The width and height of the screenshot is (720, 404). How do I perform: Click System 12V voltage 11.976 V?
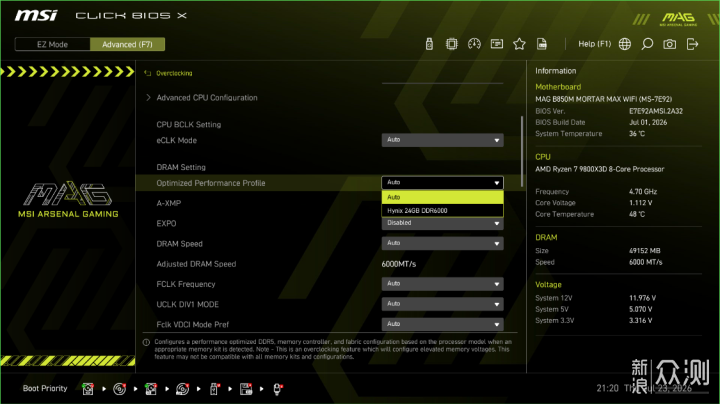(x=642, y=298)
